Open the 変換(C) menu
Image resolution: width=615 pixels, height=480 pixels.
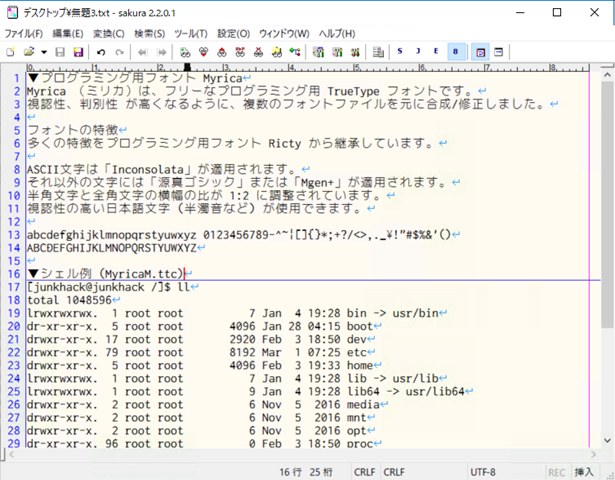tap(109, 34)
